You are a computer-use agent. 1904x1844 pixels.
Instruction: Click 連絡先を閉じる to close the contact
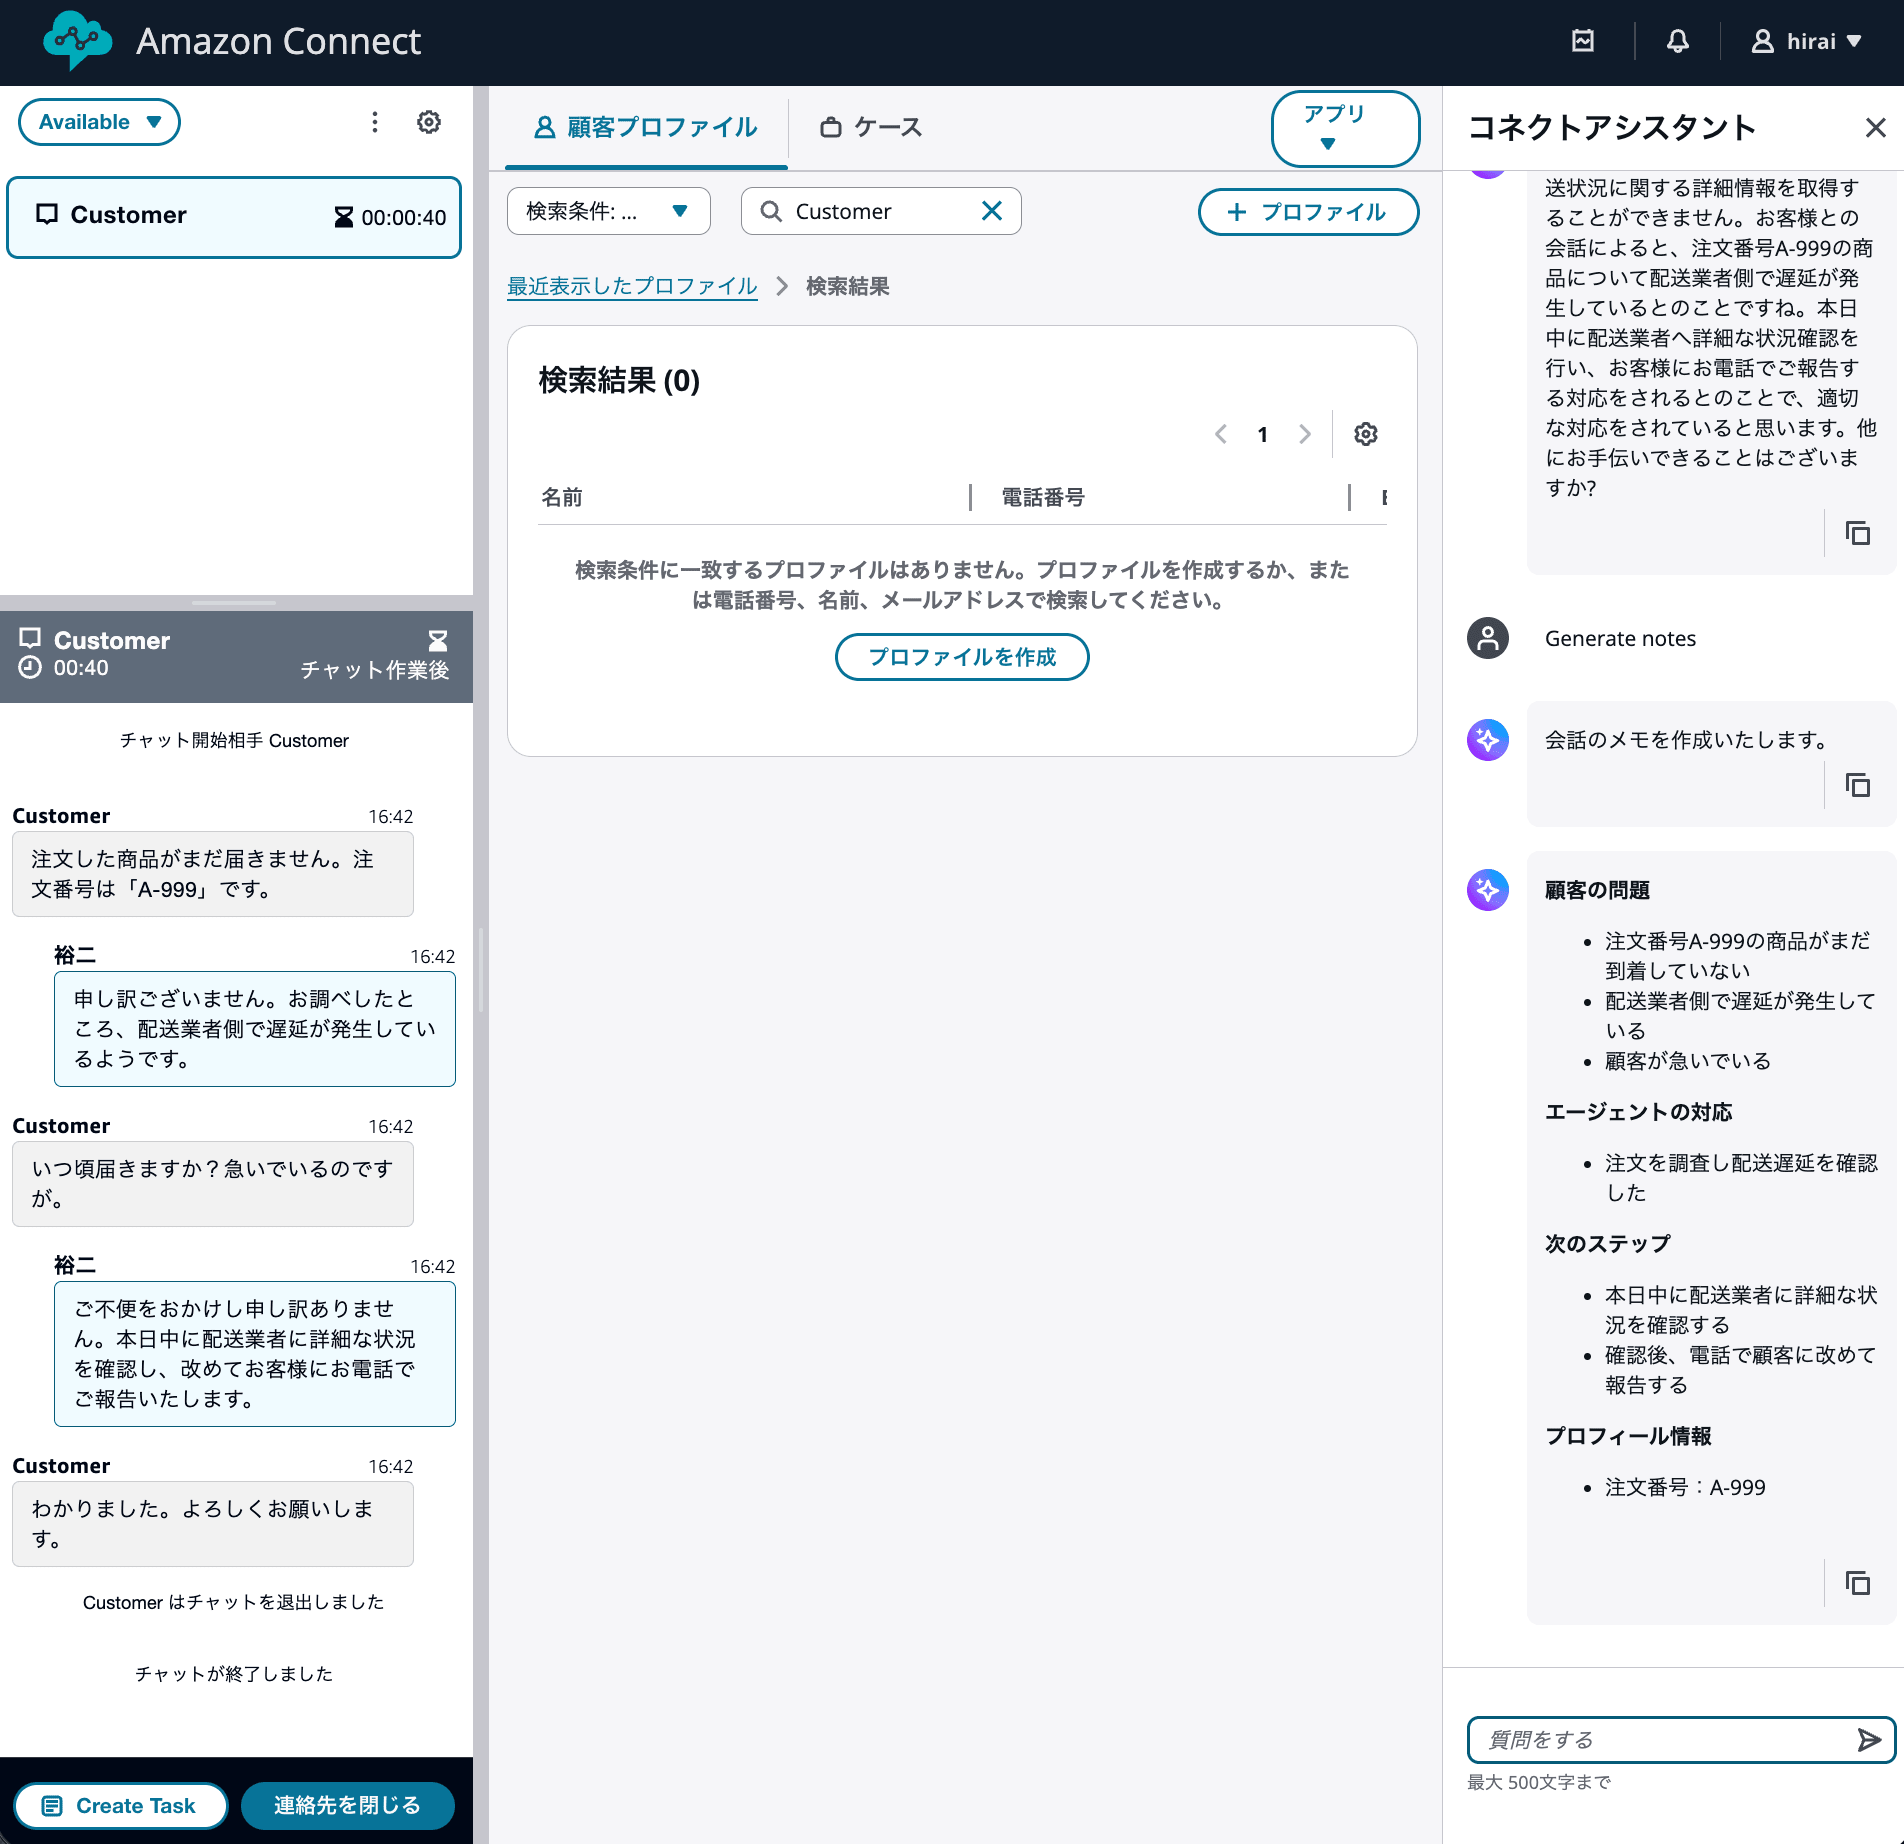click(x=347, y=1805)
